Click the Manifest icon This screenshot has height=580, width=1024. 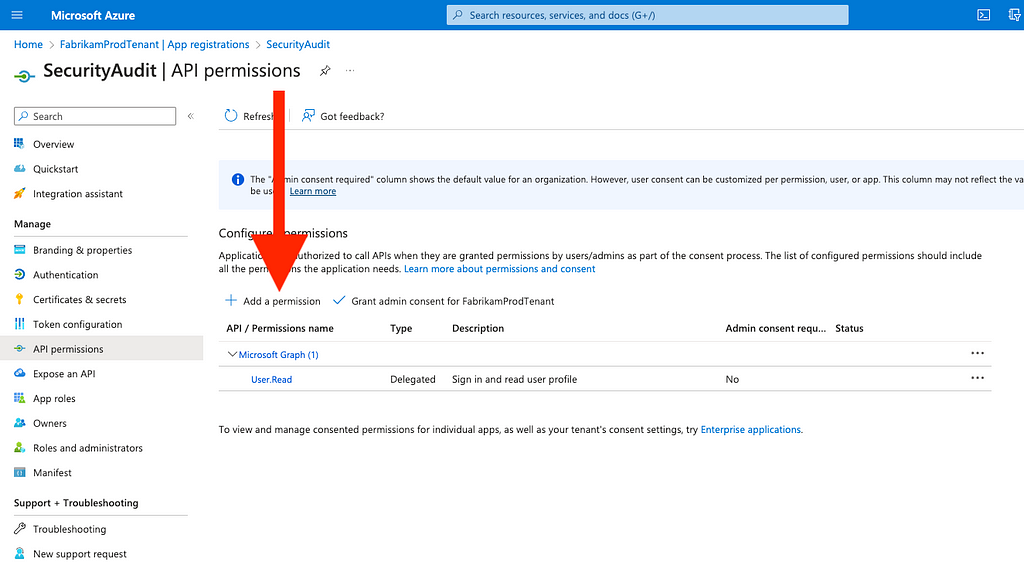coord(19,472)
